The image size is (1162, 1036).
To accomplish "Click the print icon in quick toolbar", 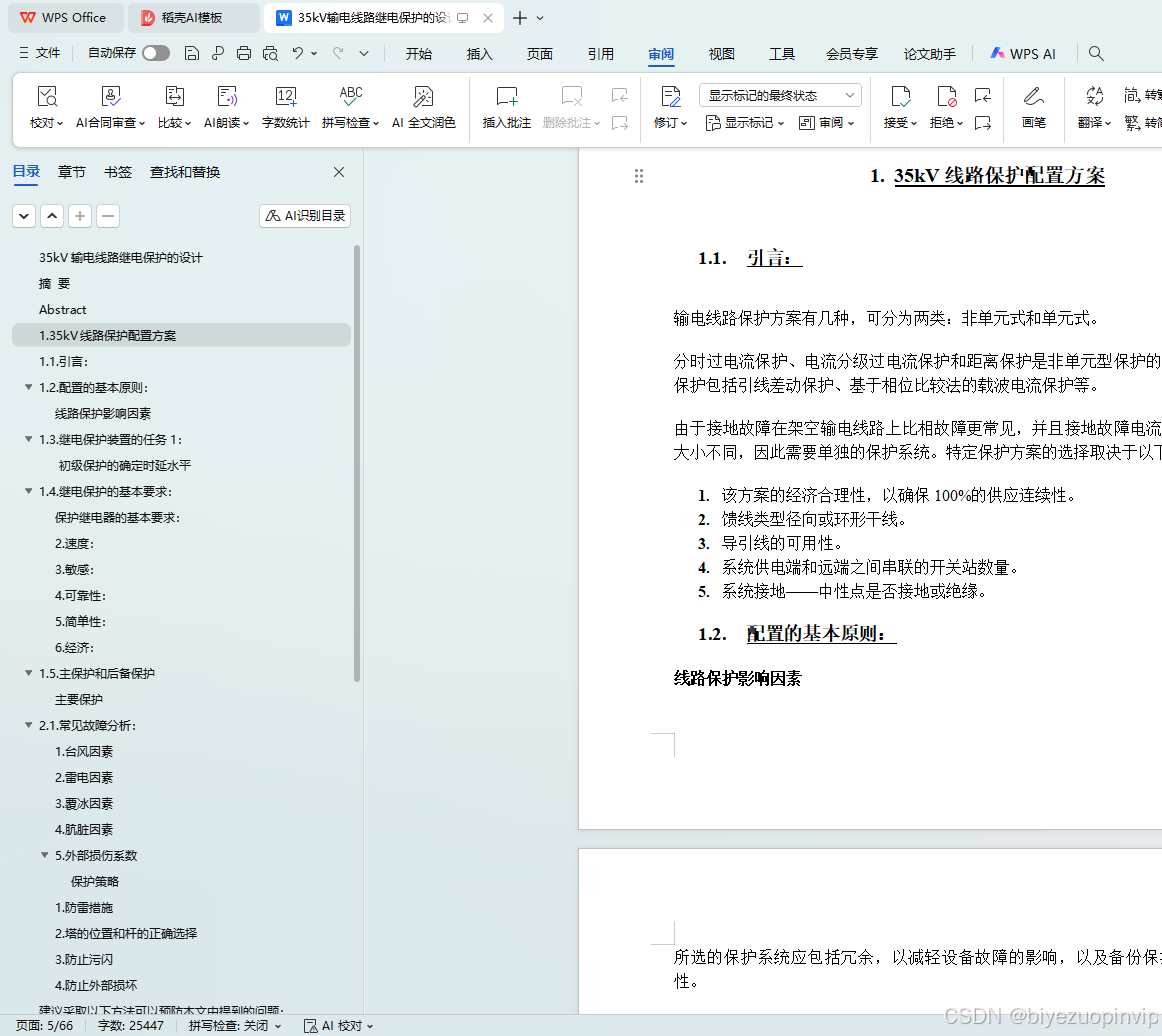I will pos(244,53).
